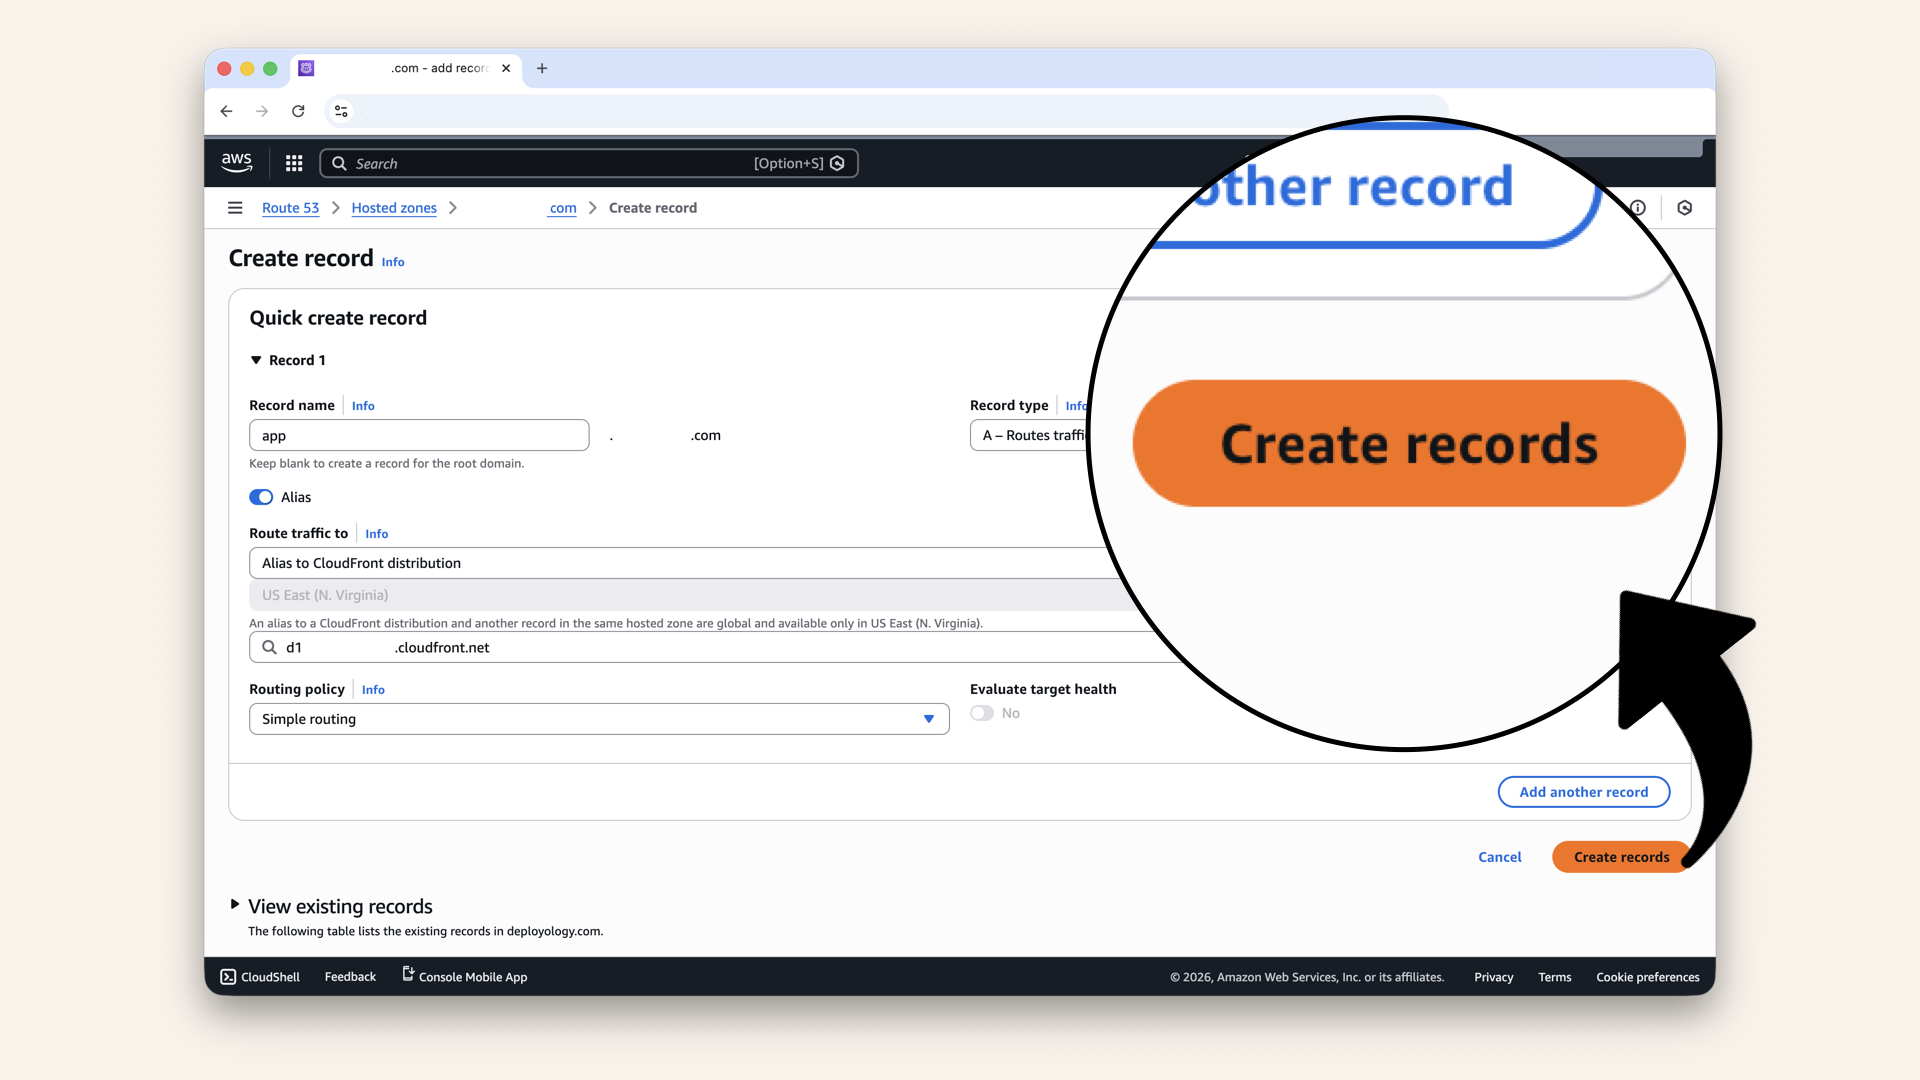Click the keyboard shortcut icon beside Option+S
Image resolution: width=1920 pixels, height=1080 pixels.
coord(838,163)
